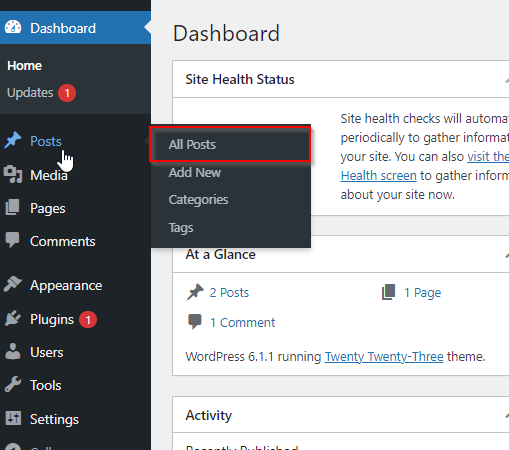The height and width of the screenshot is (450, 509).
Task: Open Updates submenu entry
Action: 30,93
